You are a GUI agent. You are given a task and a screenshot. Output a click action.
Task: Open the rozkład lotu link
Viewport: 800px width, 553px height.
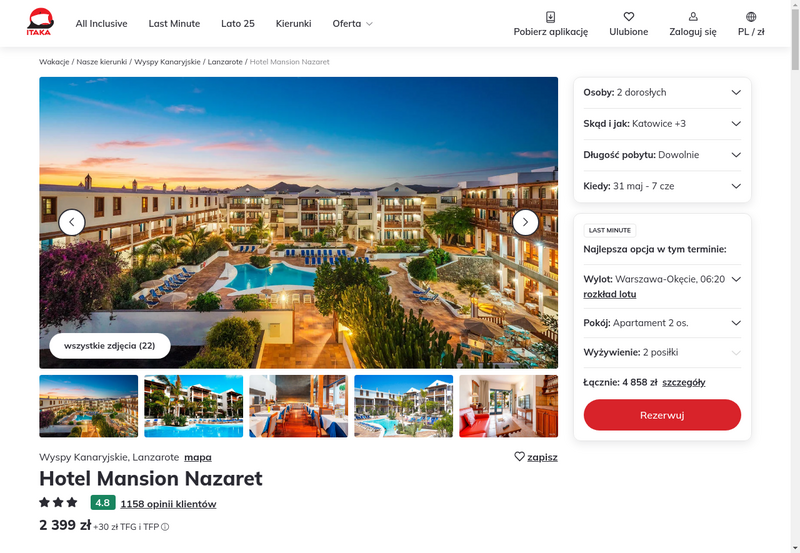[x=610, y=294]
